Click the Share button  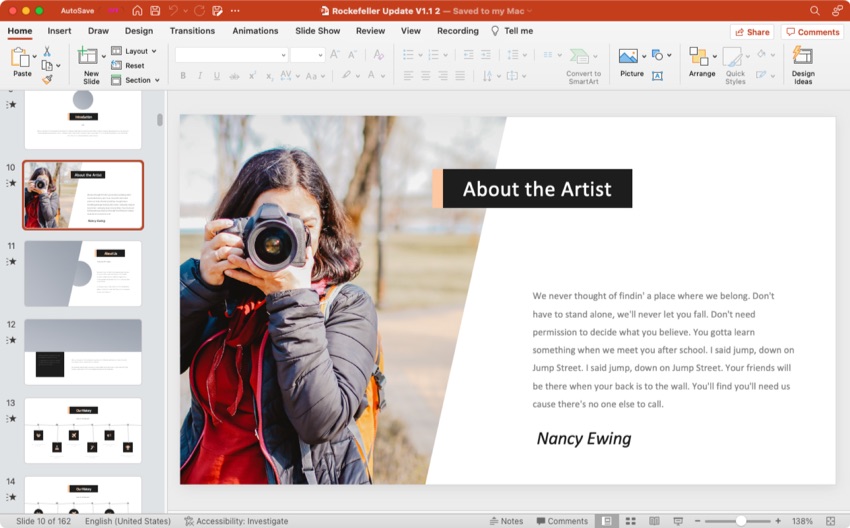pyautogui.click(x=752, y=32)
